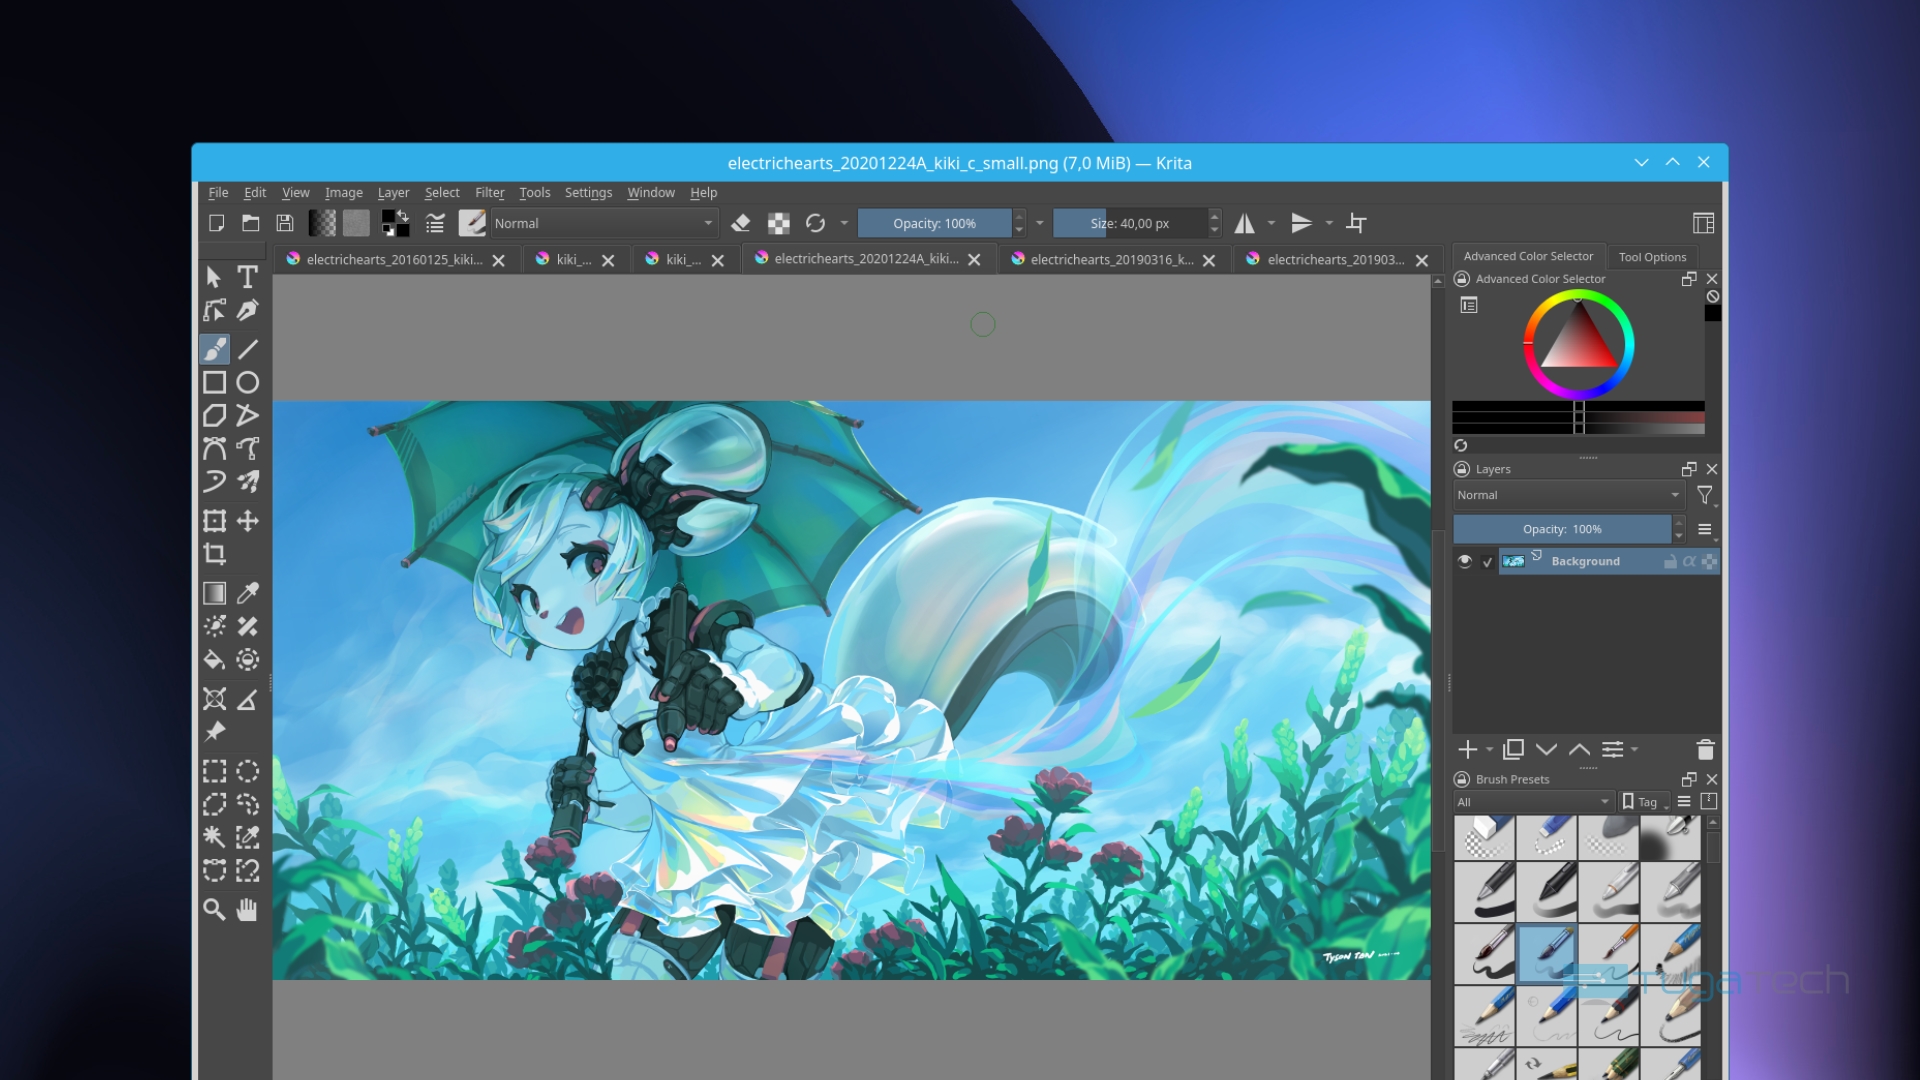Select the Elliptical Selection tool
Image resolution: width=1920 pixels, height=1080 pixels.
(247, 771)
